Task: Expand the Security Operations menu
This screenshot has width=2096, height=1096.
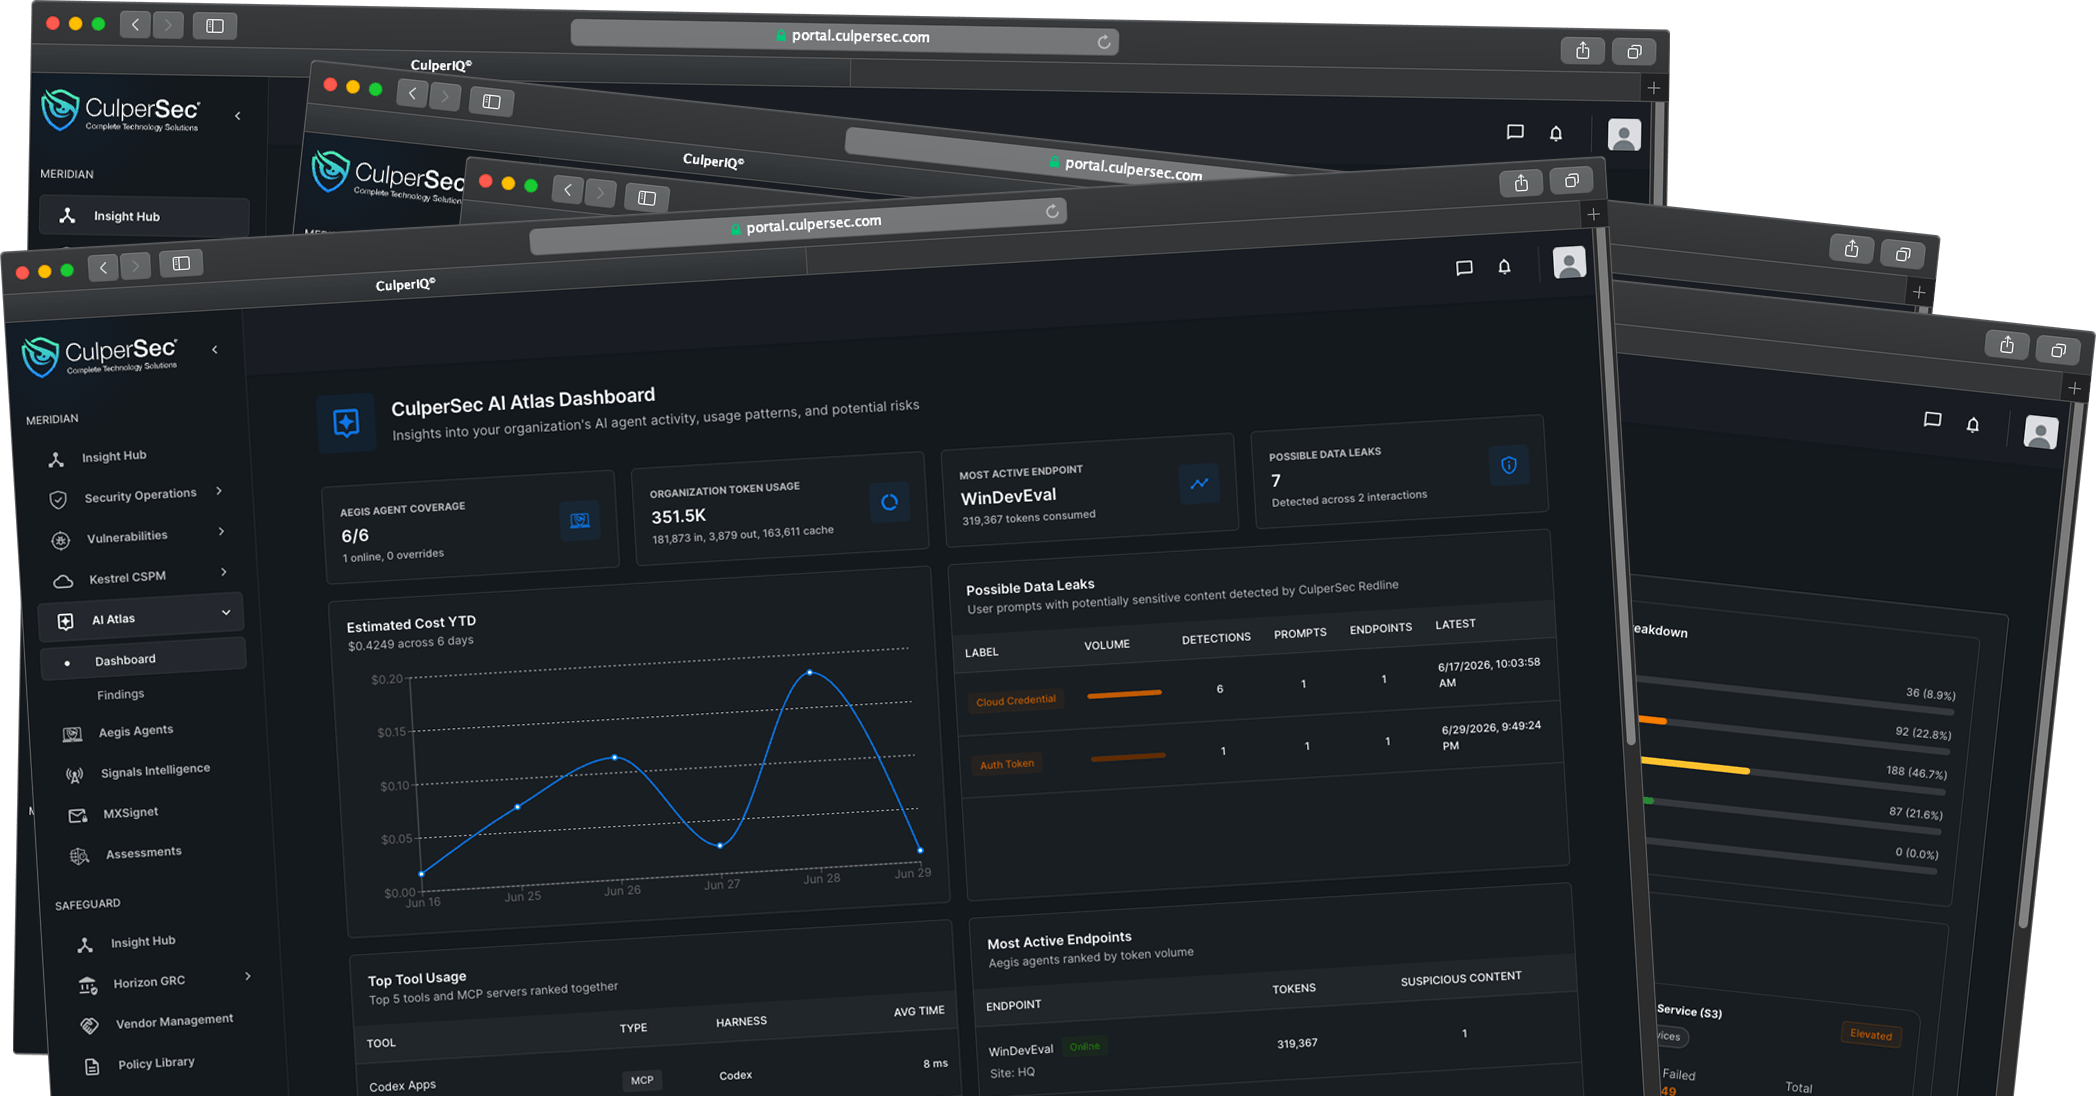Action: (x=219, y=491)
